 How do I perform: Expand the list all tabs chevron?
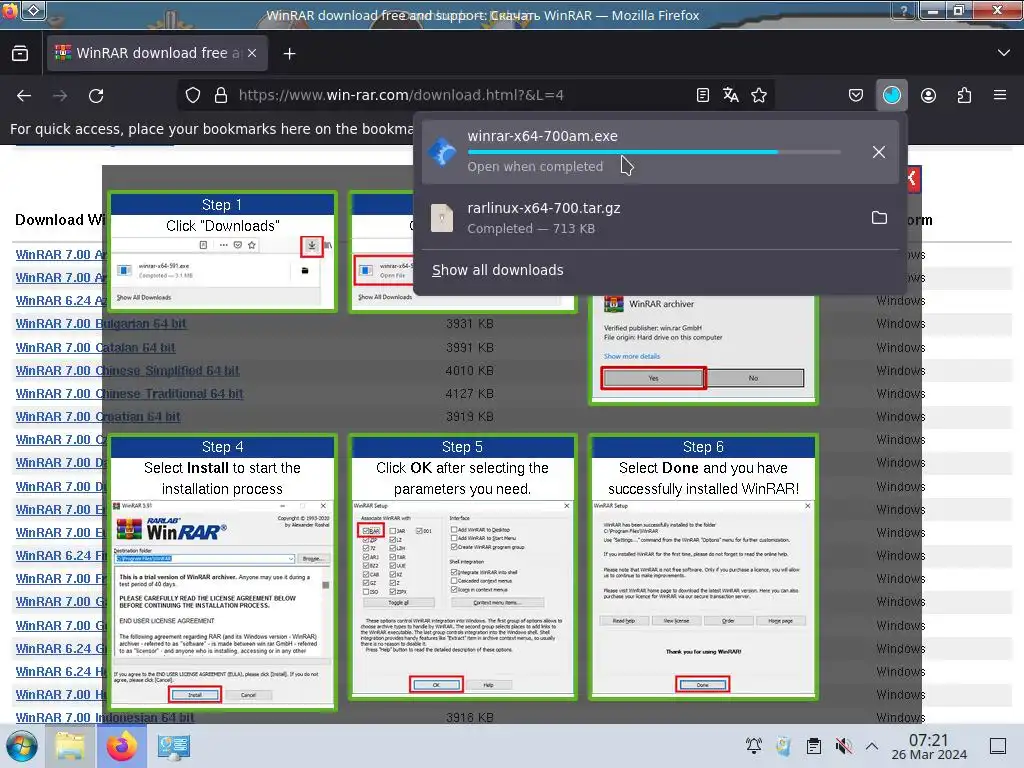1004,53
